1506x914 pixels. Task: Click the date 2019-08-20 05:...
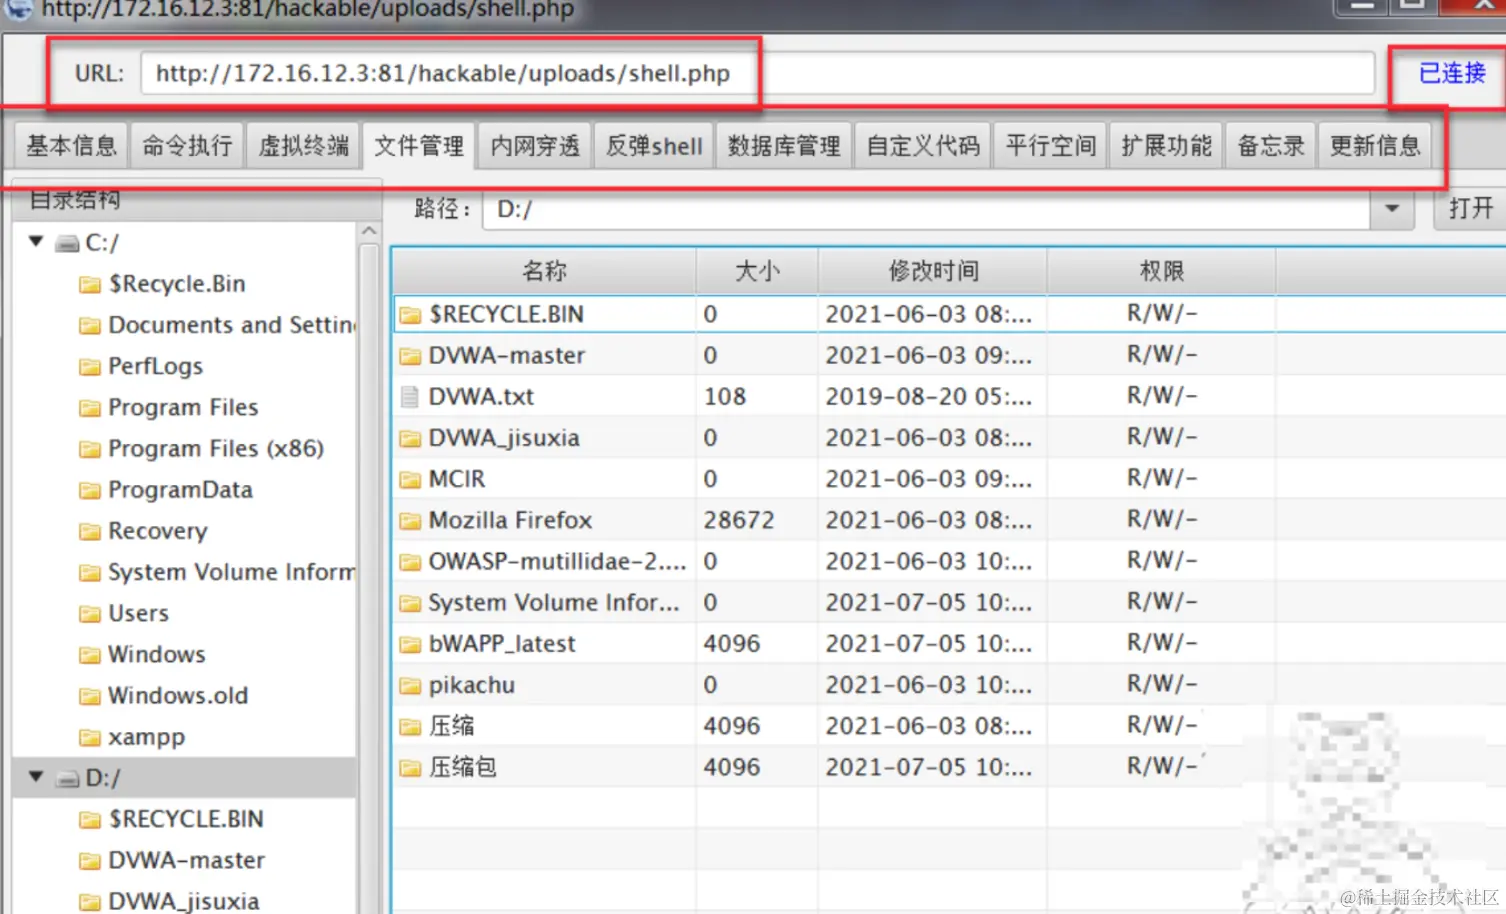[x=929, y=397]
